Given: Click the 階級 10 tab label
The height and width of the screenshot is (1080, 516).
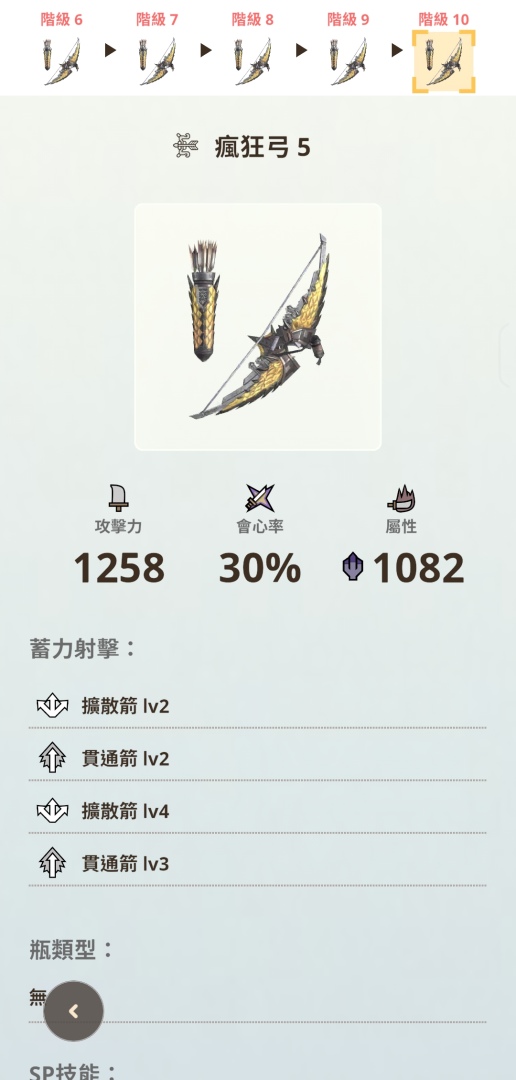Looking at the screenshot, I should (x=444, y=19).
